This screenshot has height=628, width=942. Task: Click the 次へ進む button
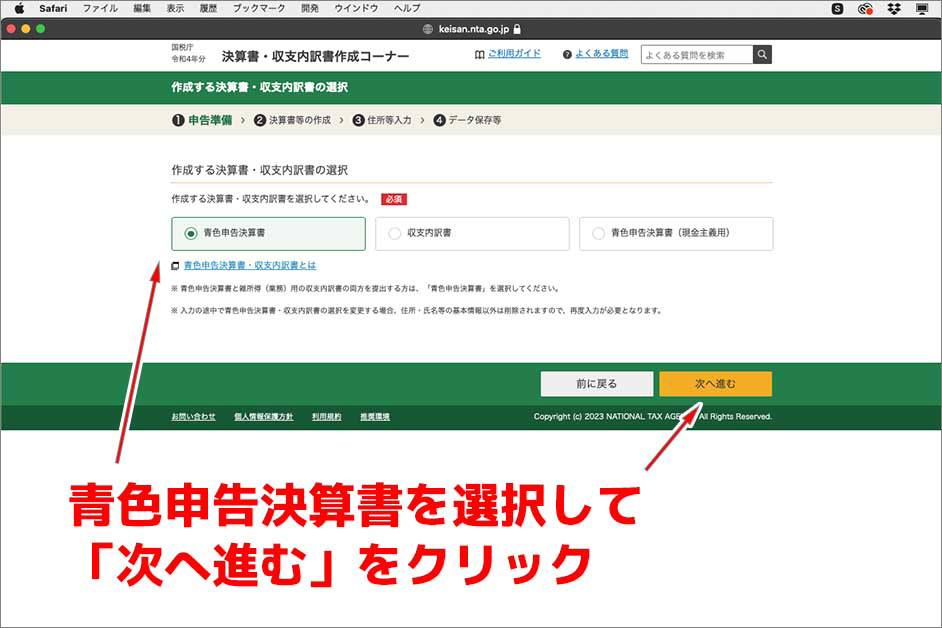715,384
